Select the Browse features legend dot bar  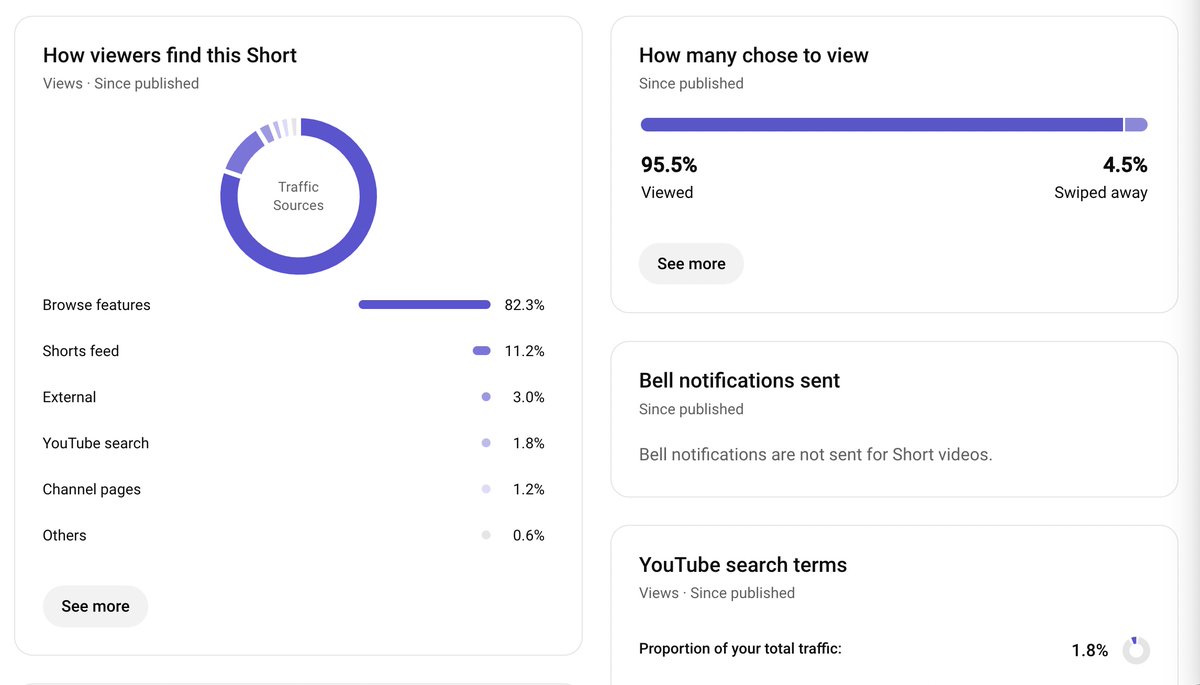[x=425, y=305]
